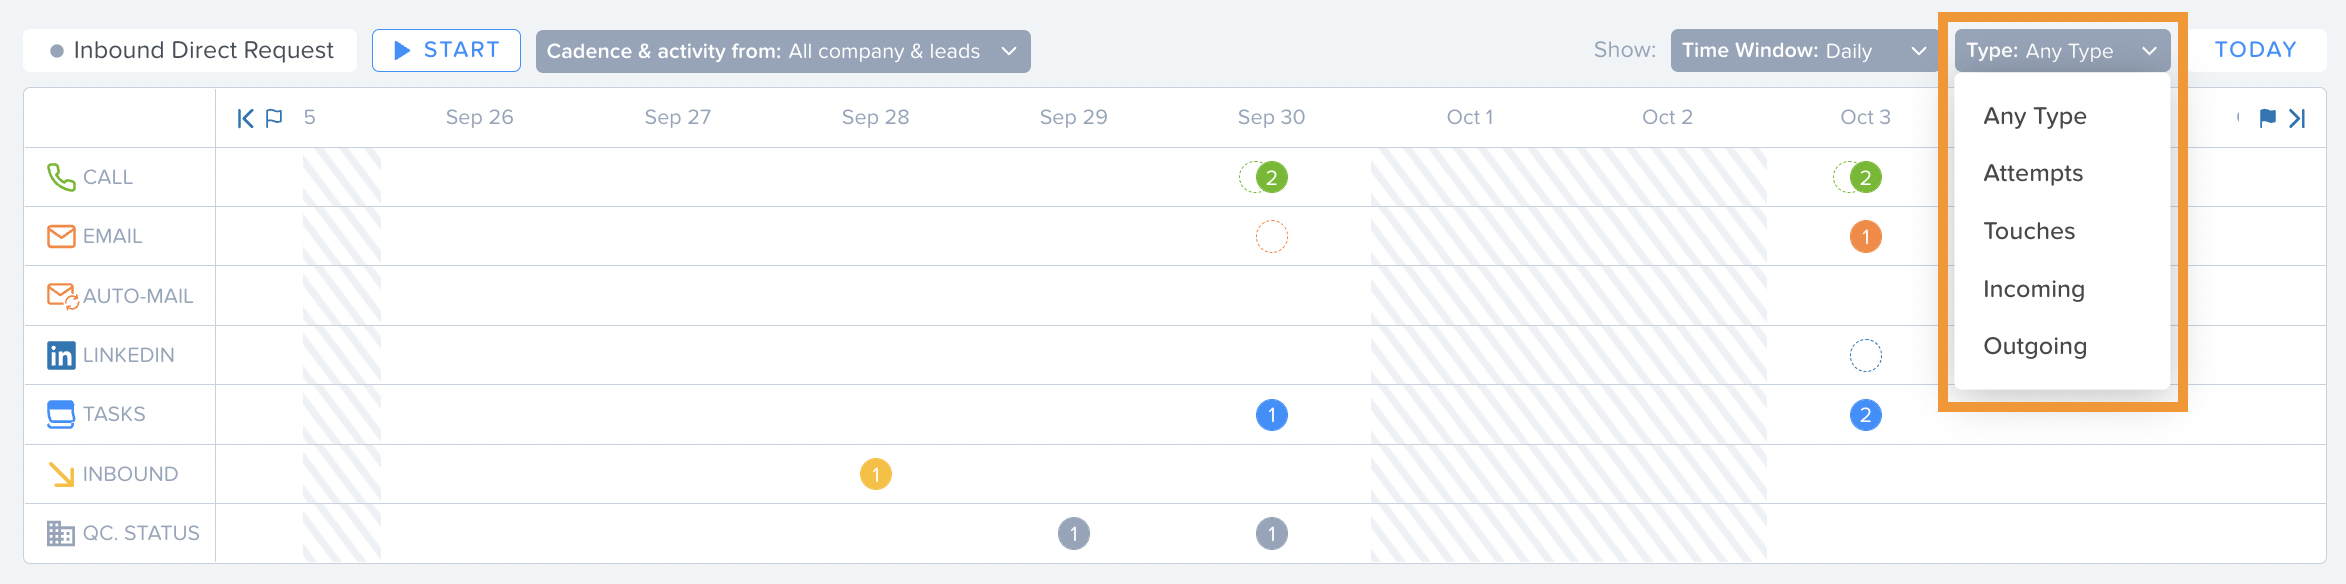
Task: Select Attempts from type menu
Action: pyautogui.click(x=2033, y=173)
